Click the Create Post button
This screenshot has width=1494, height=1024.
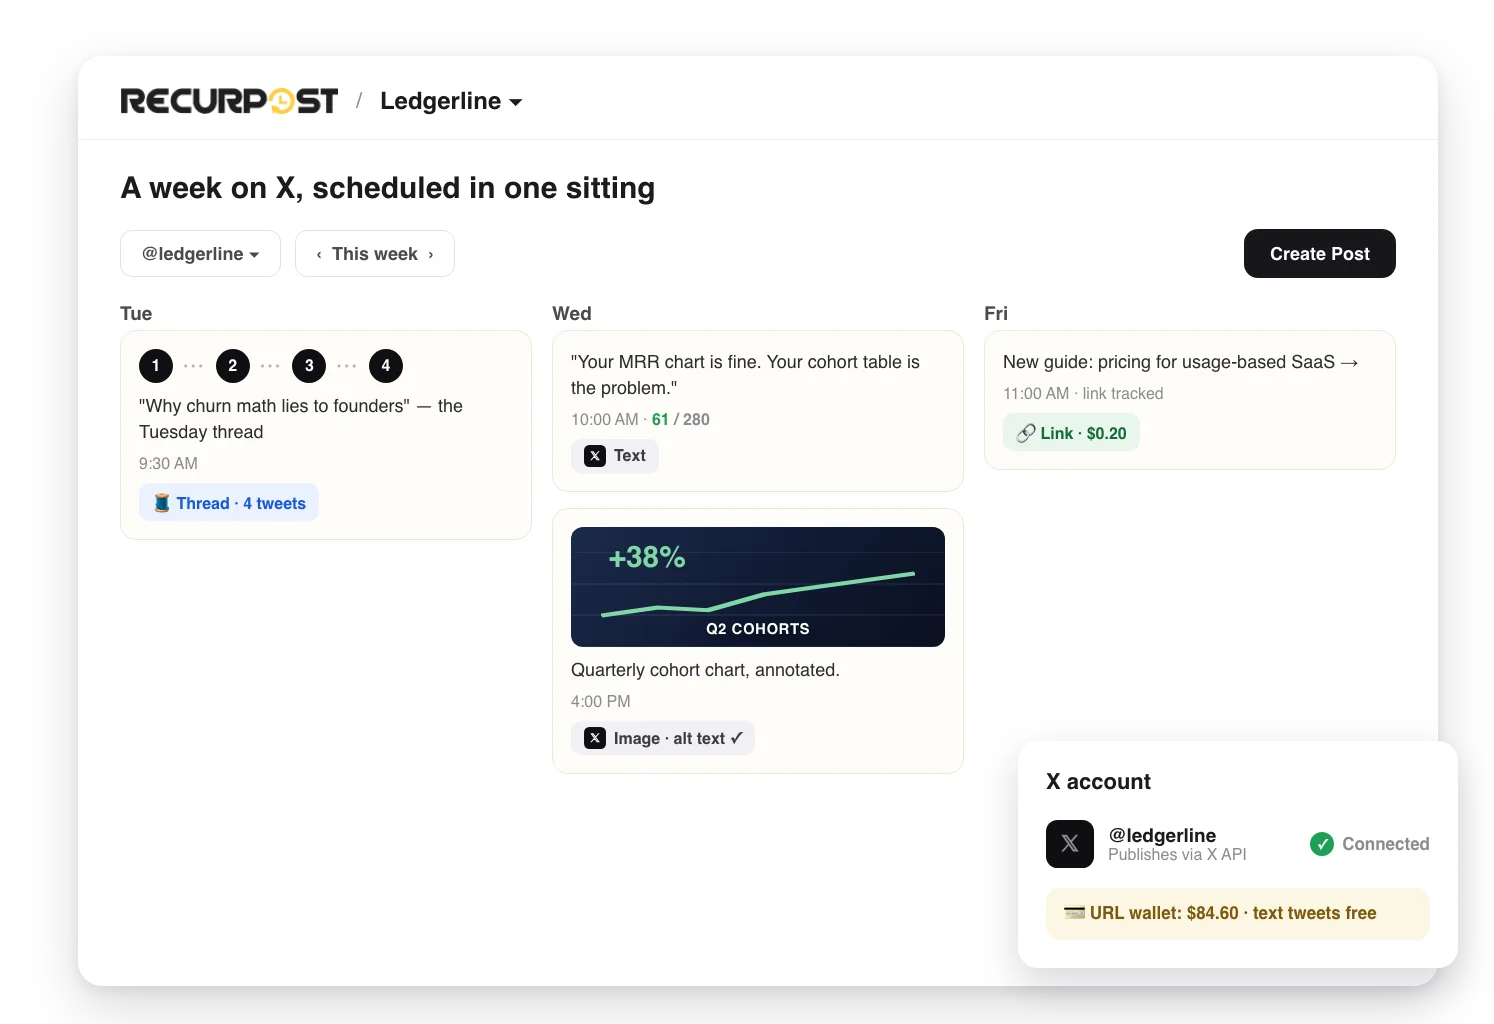point(1319,254)
